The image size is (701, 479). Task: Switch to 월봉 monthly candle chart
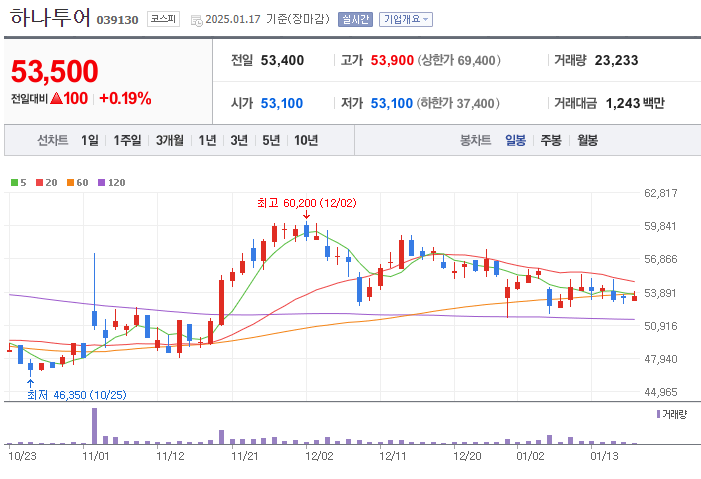click(x=587, y=140)
